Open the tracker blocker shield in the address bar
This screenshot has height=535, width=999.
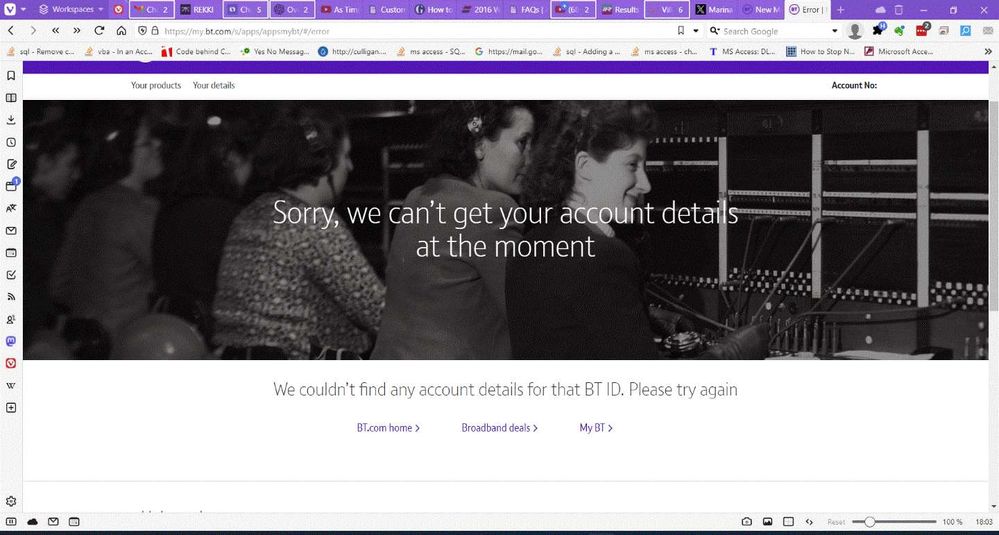[x=142, y=31]
